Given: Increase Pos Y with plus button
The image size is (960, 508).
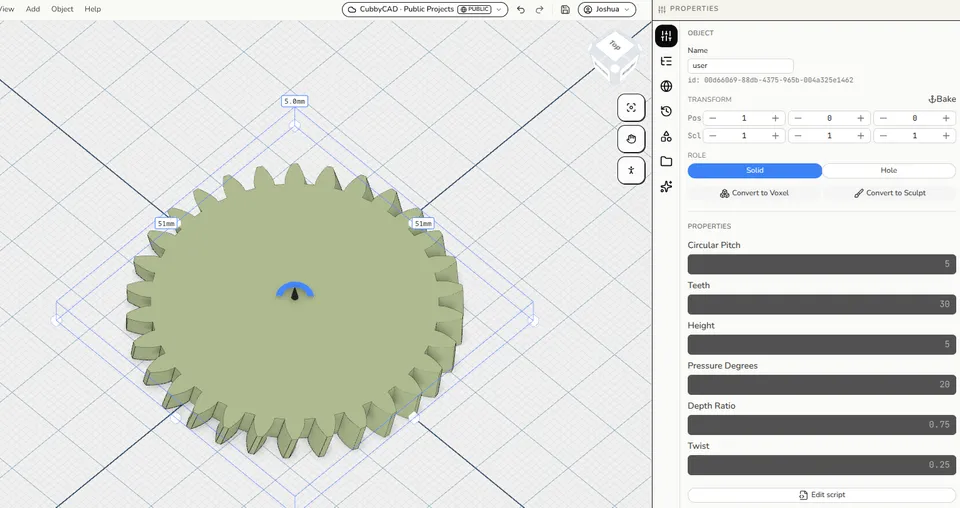Looking at the screenshot, I should coord(861,118).
